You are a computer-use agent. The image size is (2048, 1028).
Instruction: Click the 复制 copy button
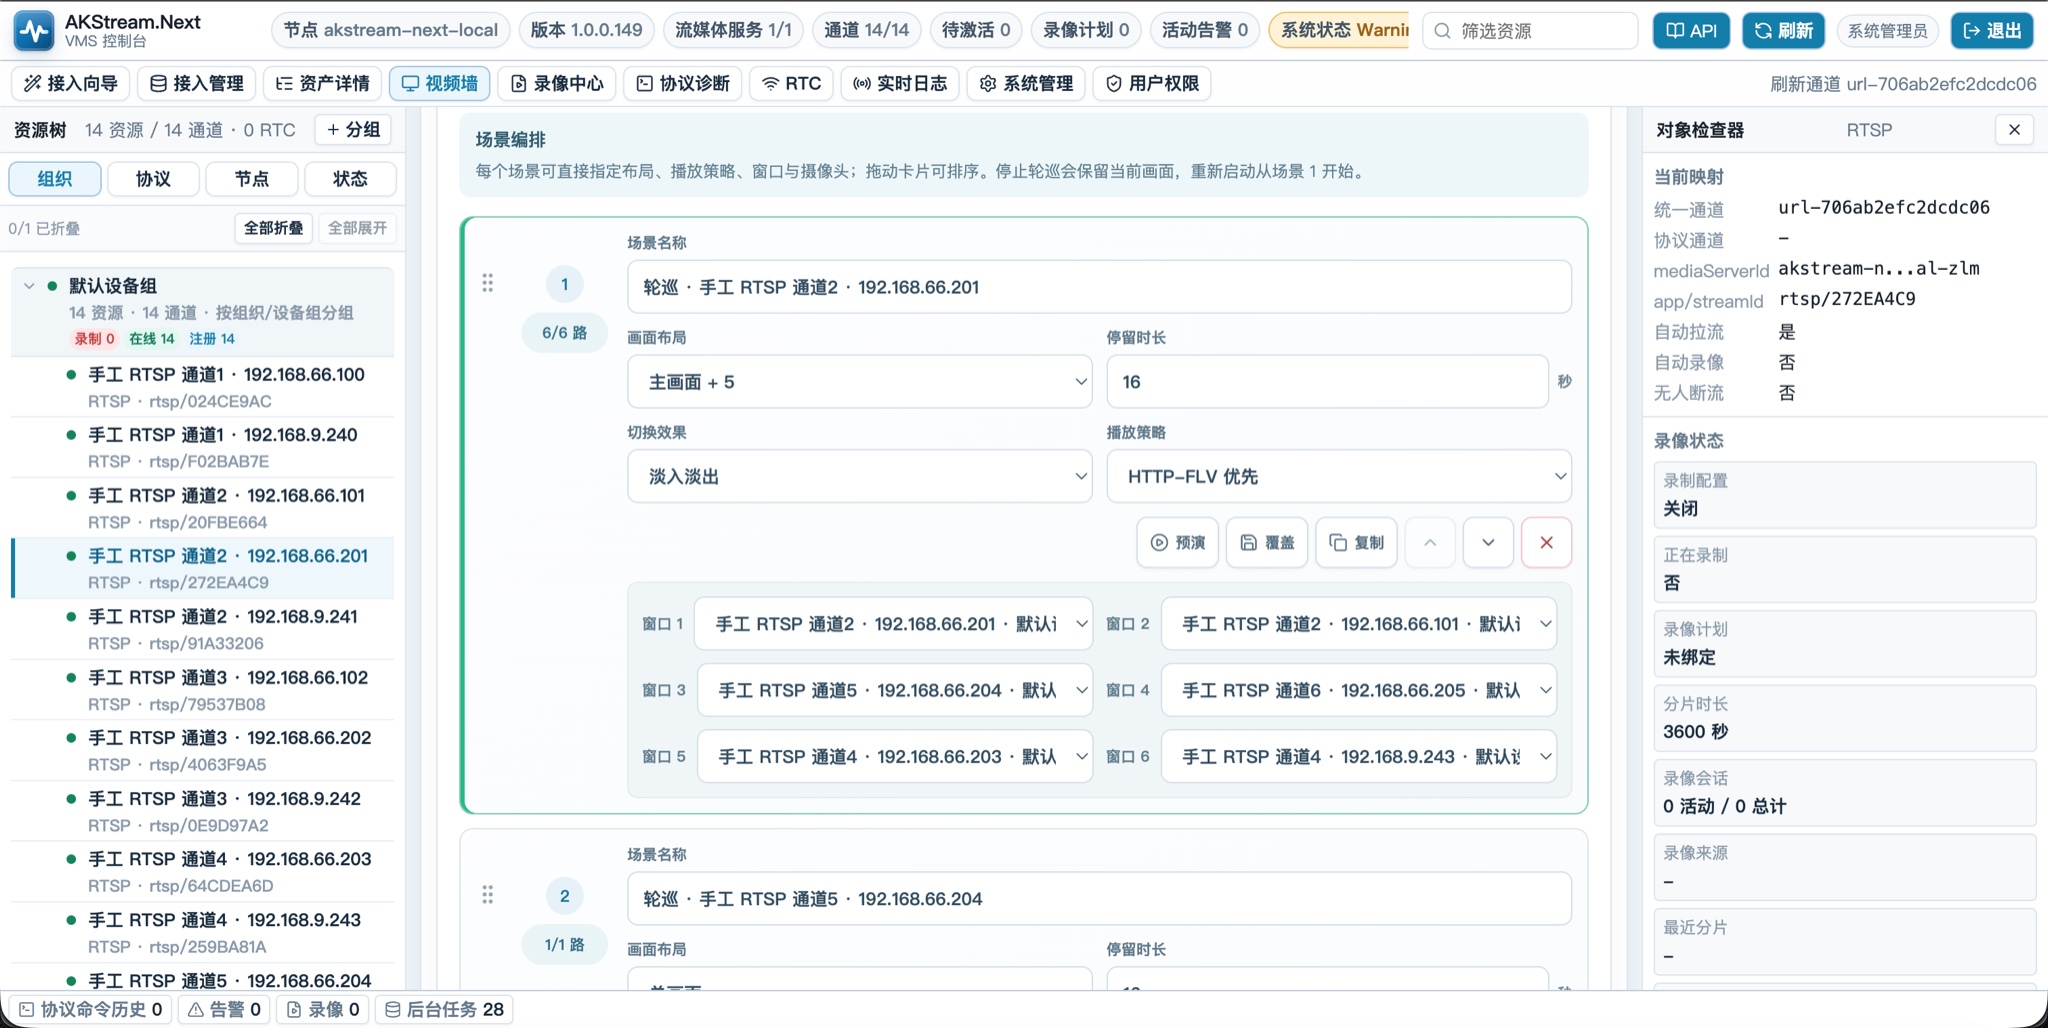1356,543
